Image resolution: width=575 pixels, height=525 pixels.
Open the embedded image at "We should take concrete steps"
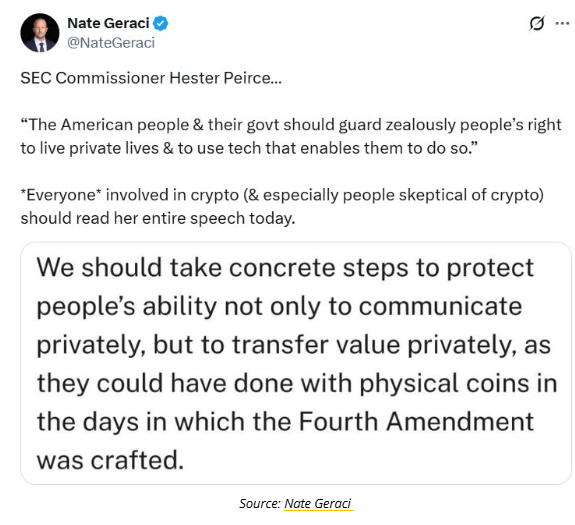pyautogui.click(x=296, y=363)
